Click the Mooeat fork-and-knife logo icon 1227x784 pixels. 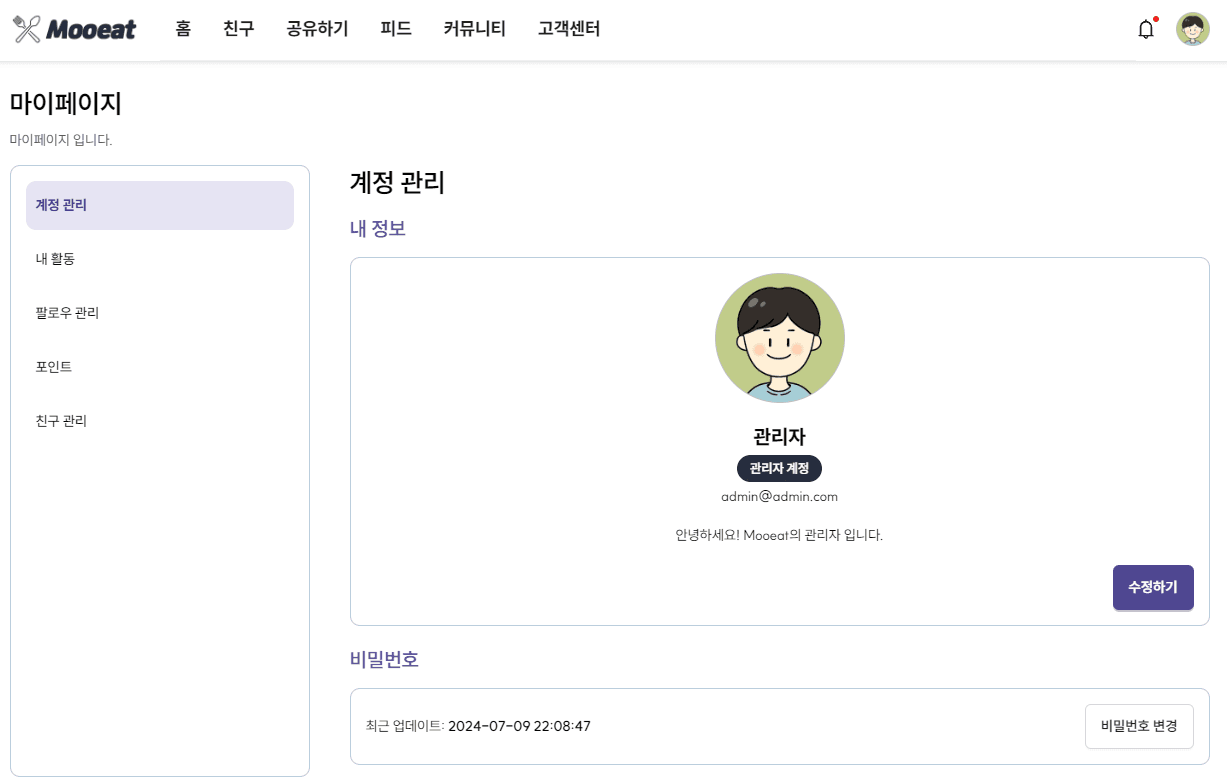(x=25, y=29)
